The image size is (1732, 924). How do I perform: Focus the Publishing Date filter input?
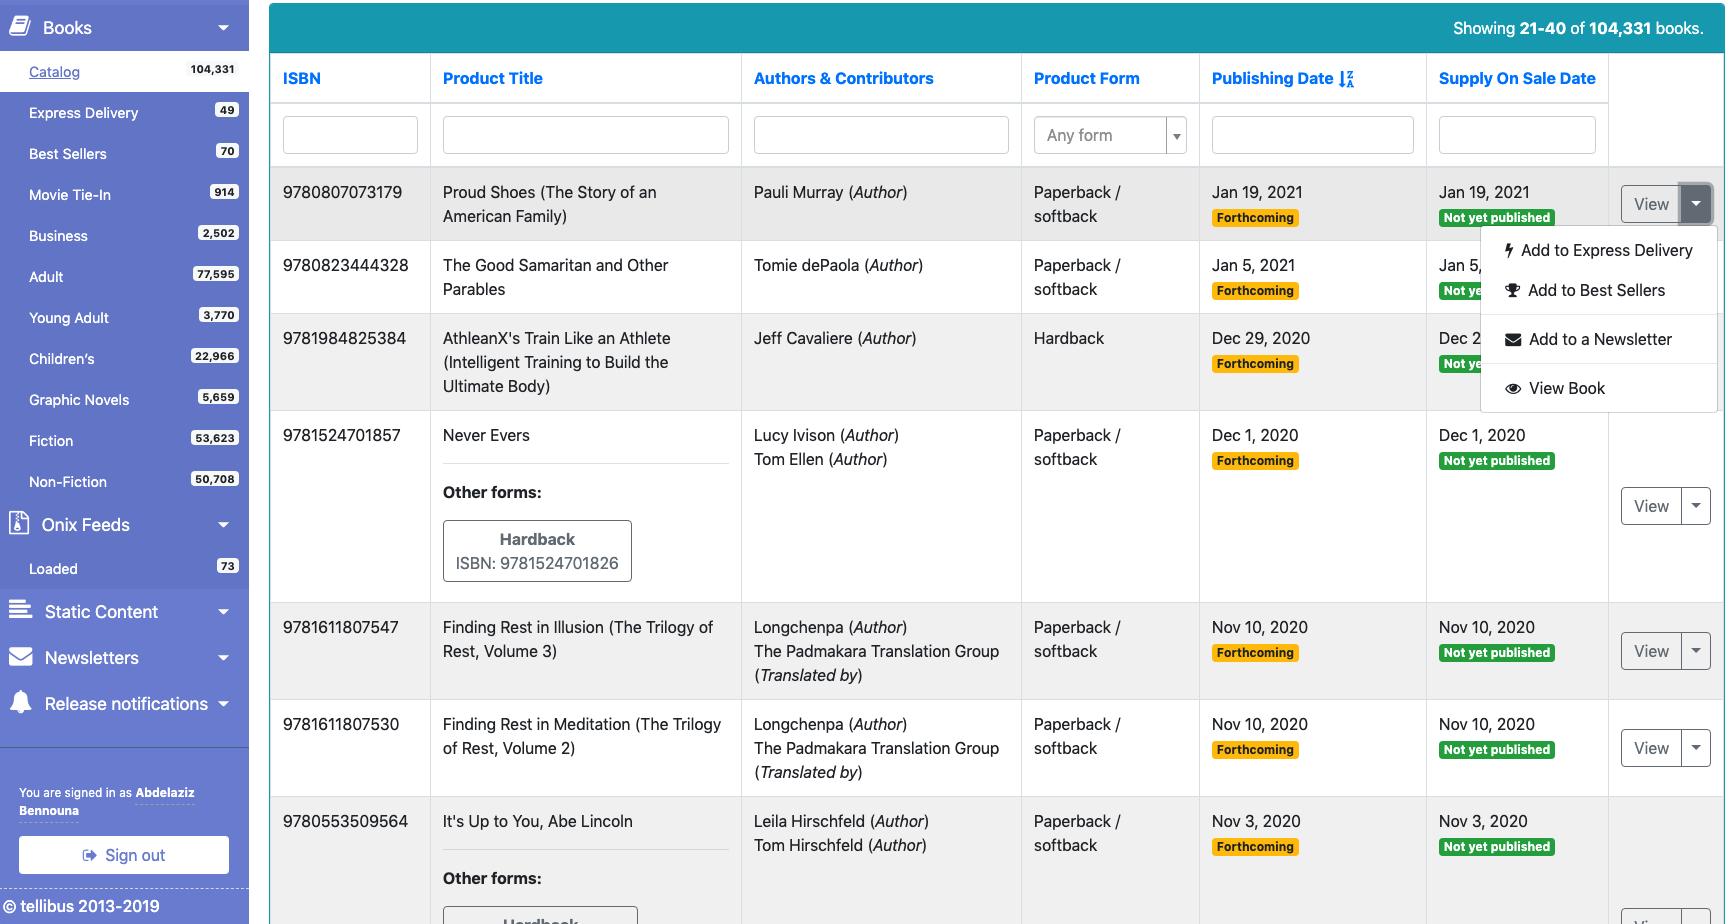(x=1312, y=135)
